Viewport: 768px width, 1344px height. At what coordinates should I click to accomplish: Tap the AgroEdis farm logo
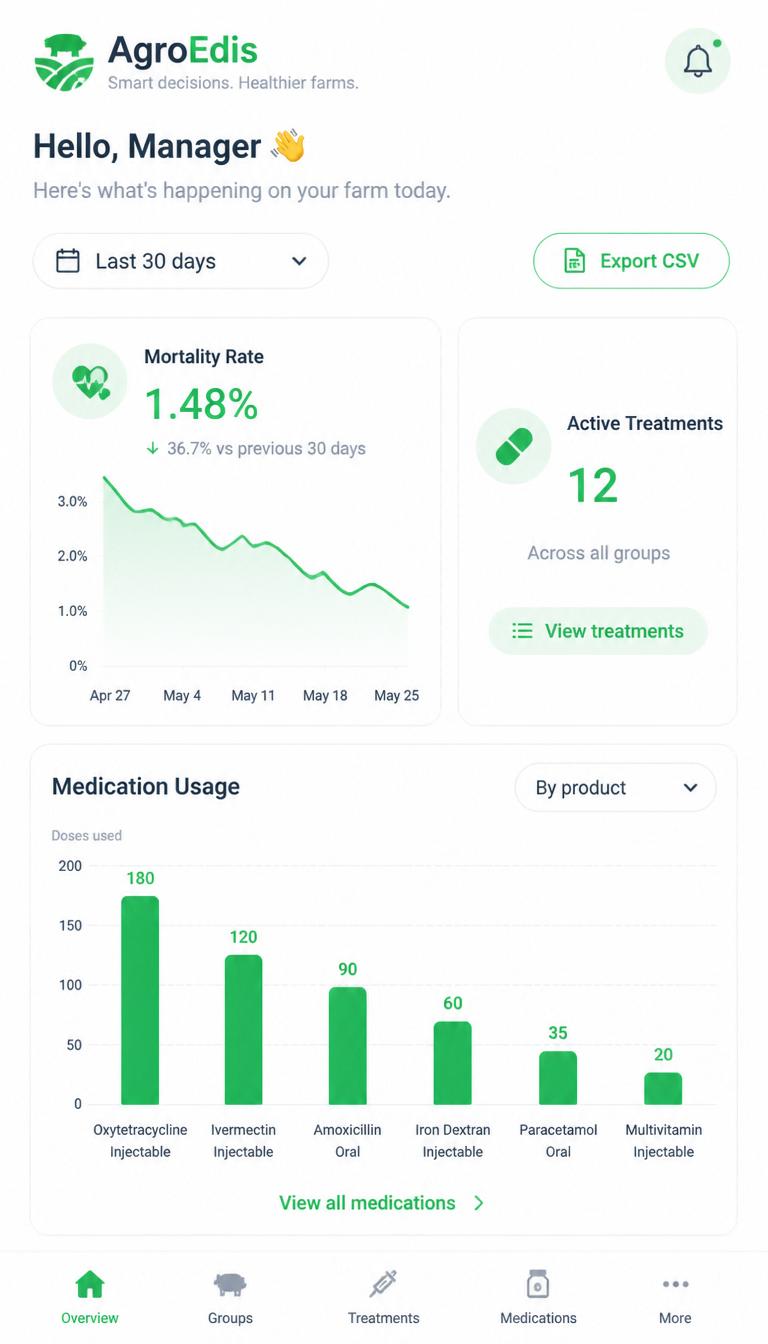(x=64, y=62)
